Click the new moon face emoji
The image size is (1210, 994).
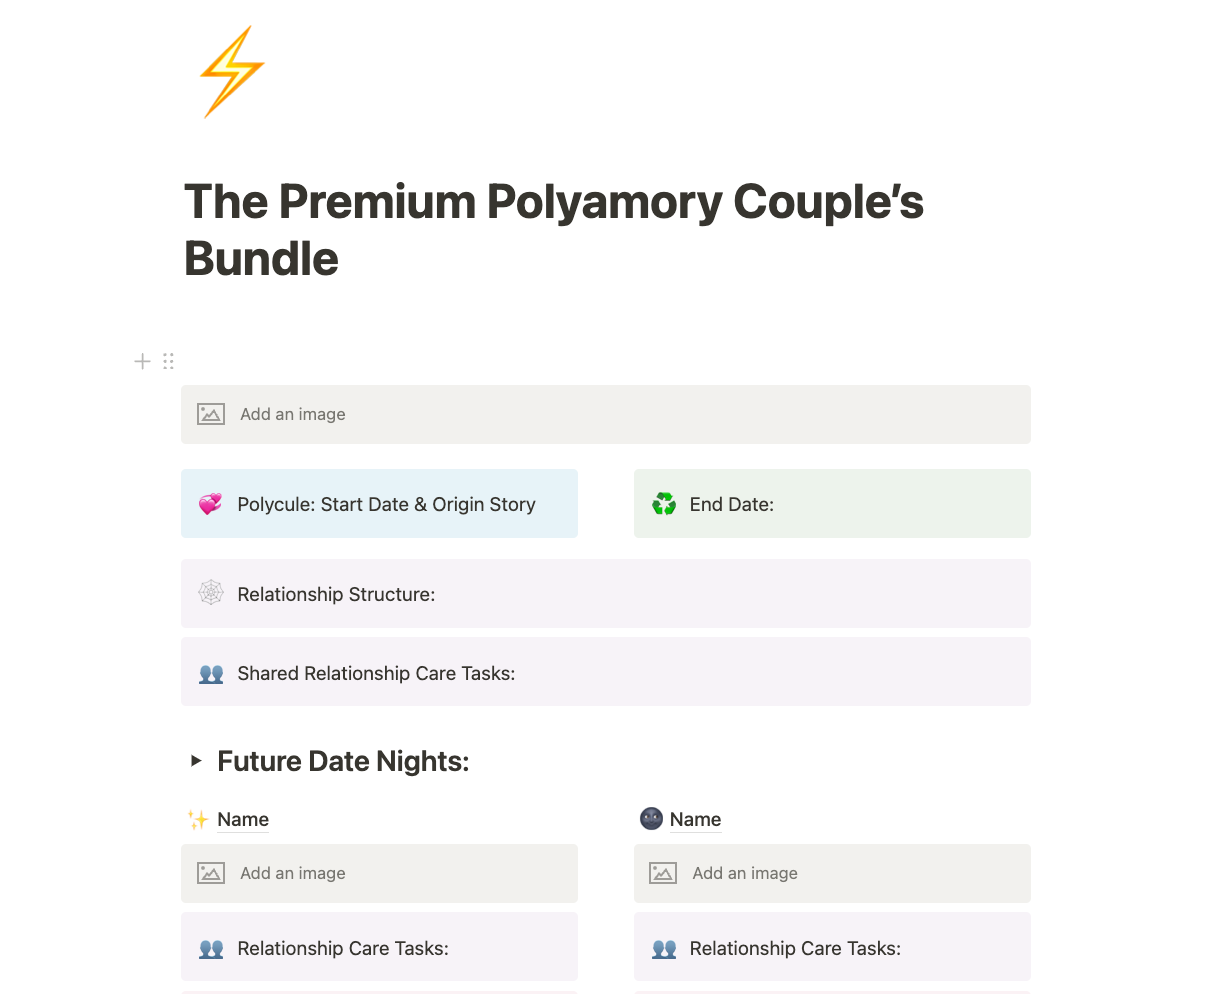point(651,819)
